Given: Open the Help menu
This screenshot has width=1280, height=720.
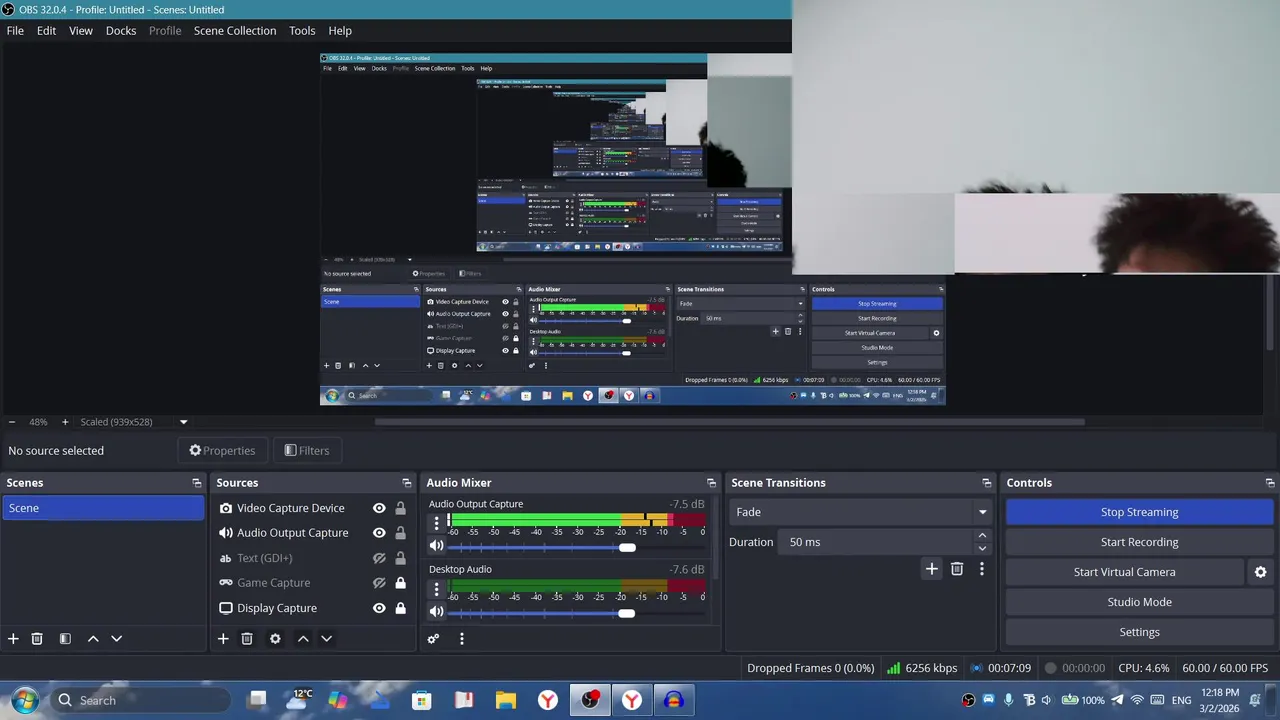Looking at the screenshot, I should [x=340, y=31].
